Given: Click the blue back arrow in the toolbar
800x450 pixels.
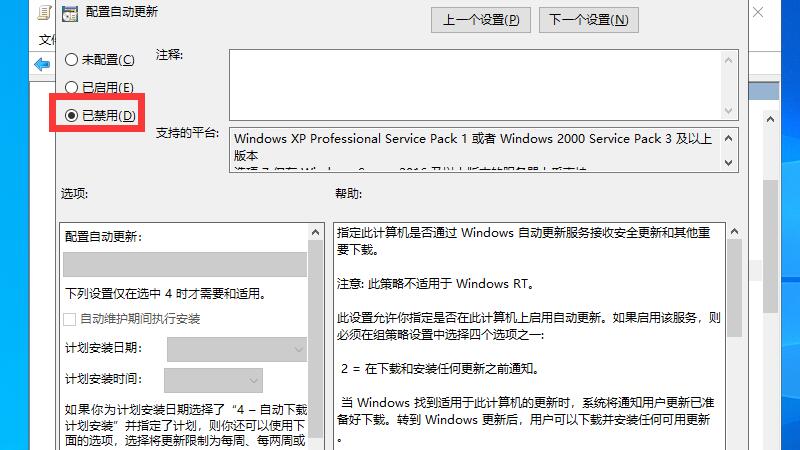Looking at the screenshot, I should coord(42,64).
